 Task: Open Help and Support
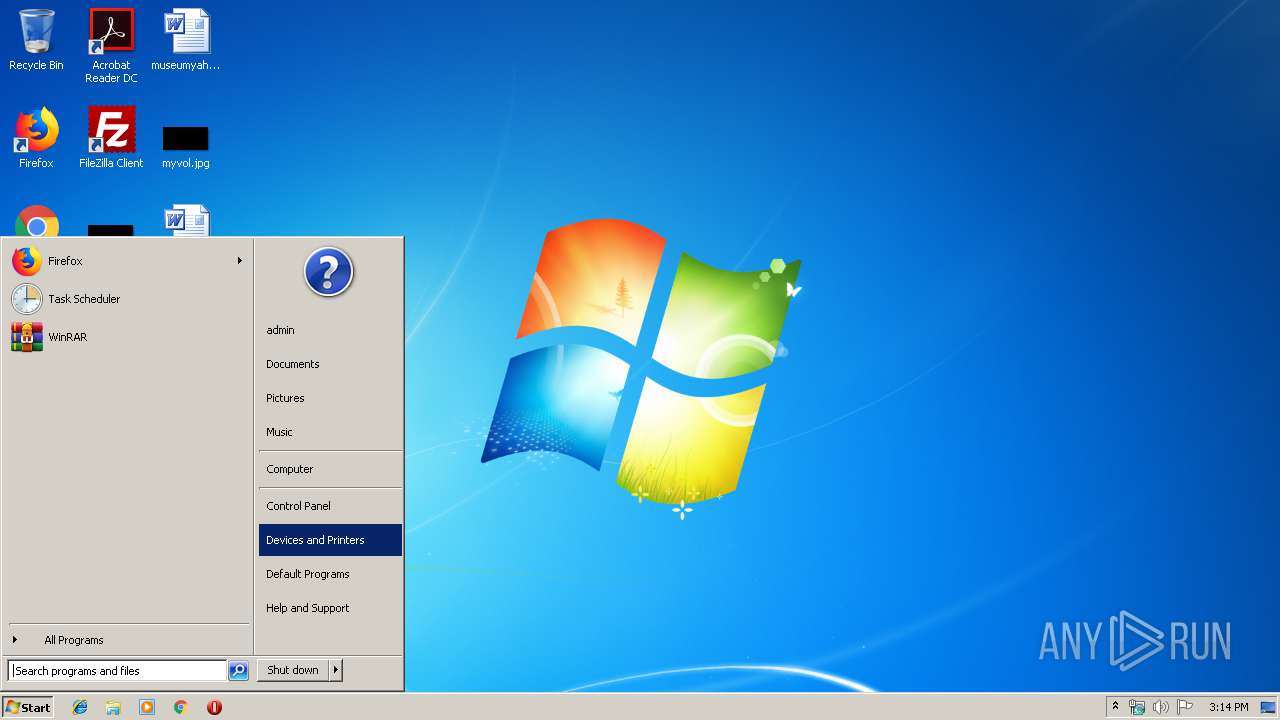(330, 608)
